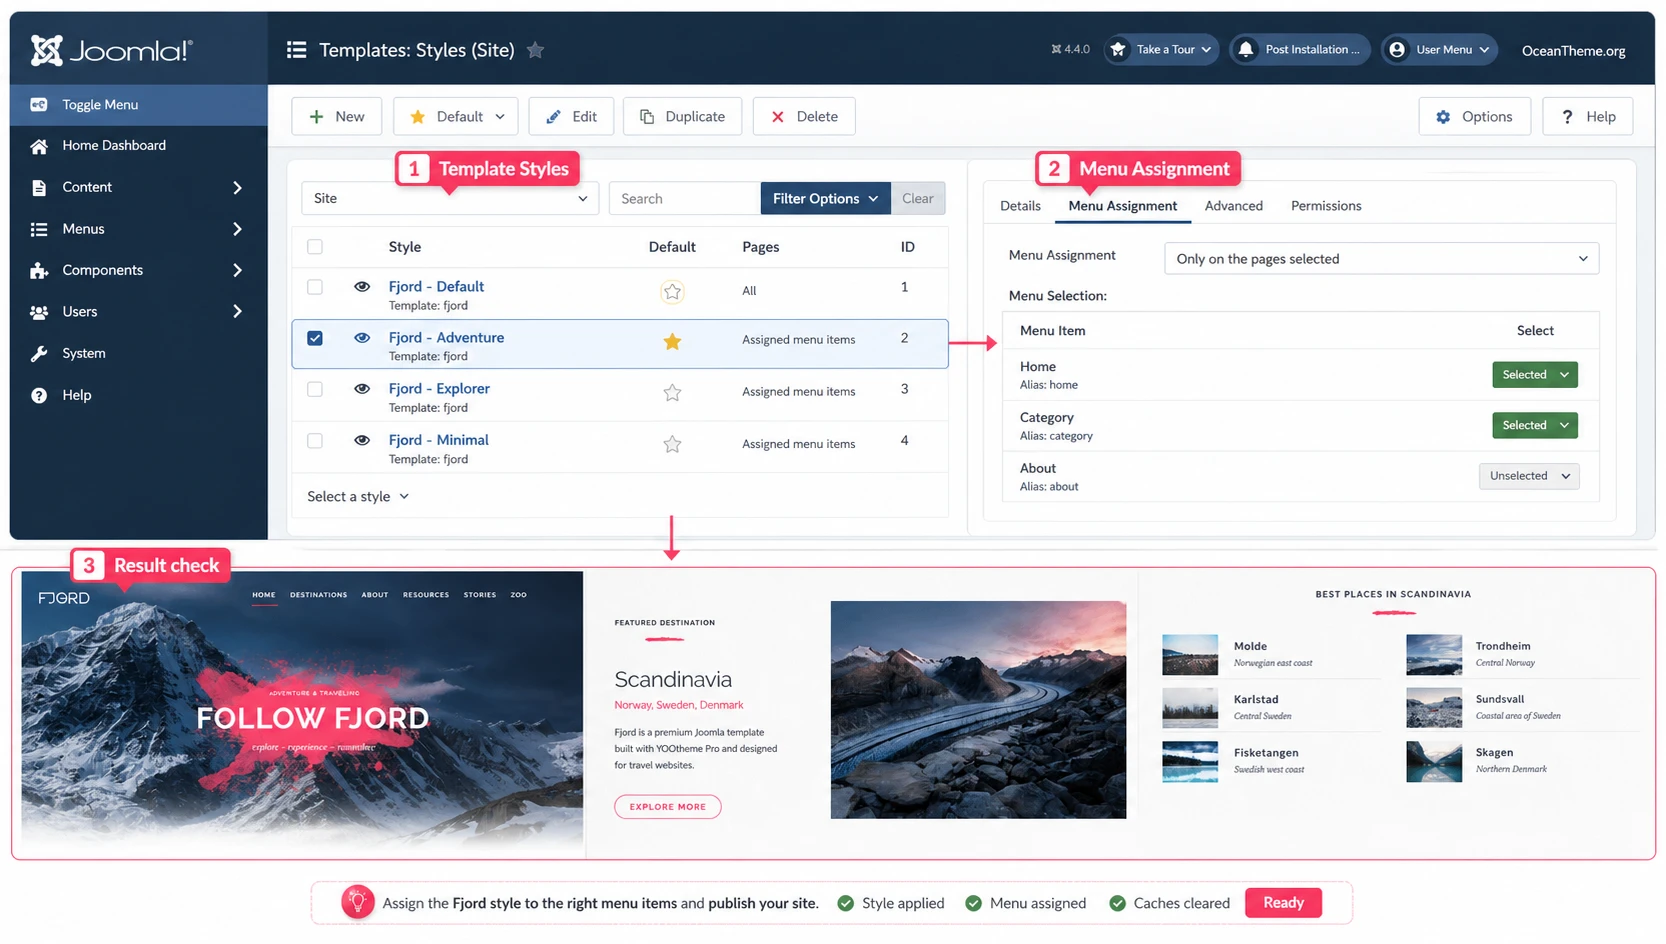Screen dimensions: 1666x944
Task: Expand the Content sidebar submenu chevron
Action: (237, 188)
